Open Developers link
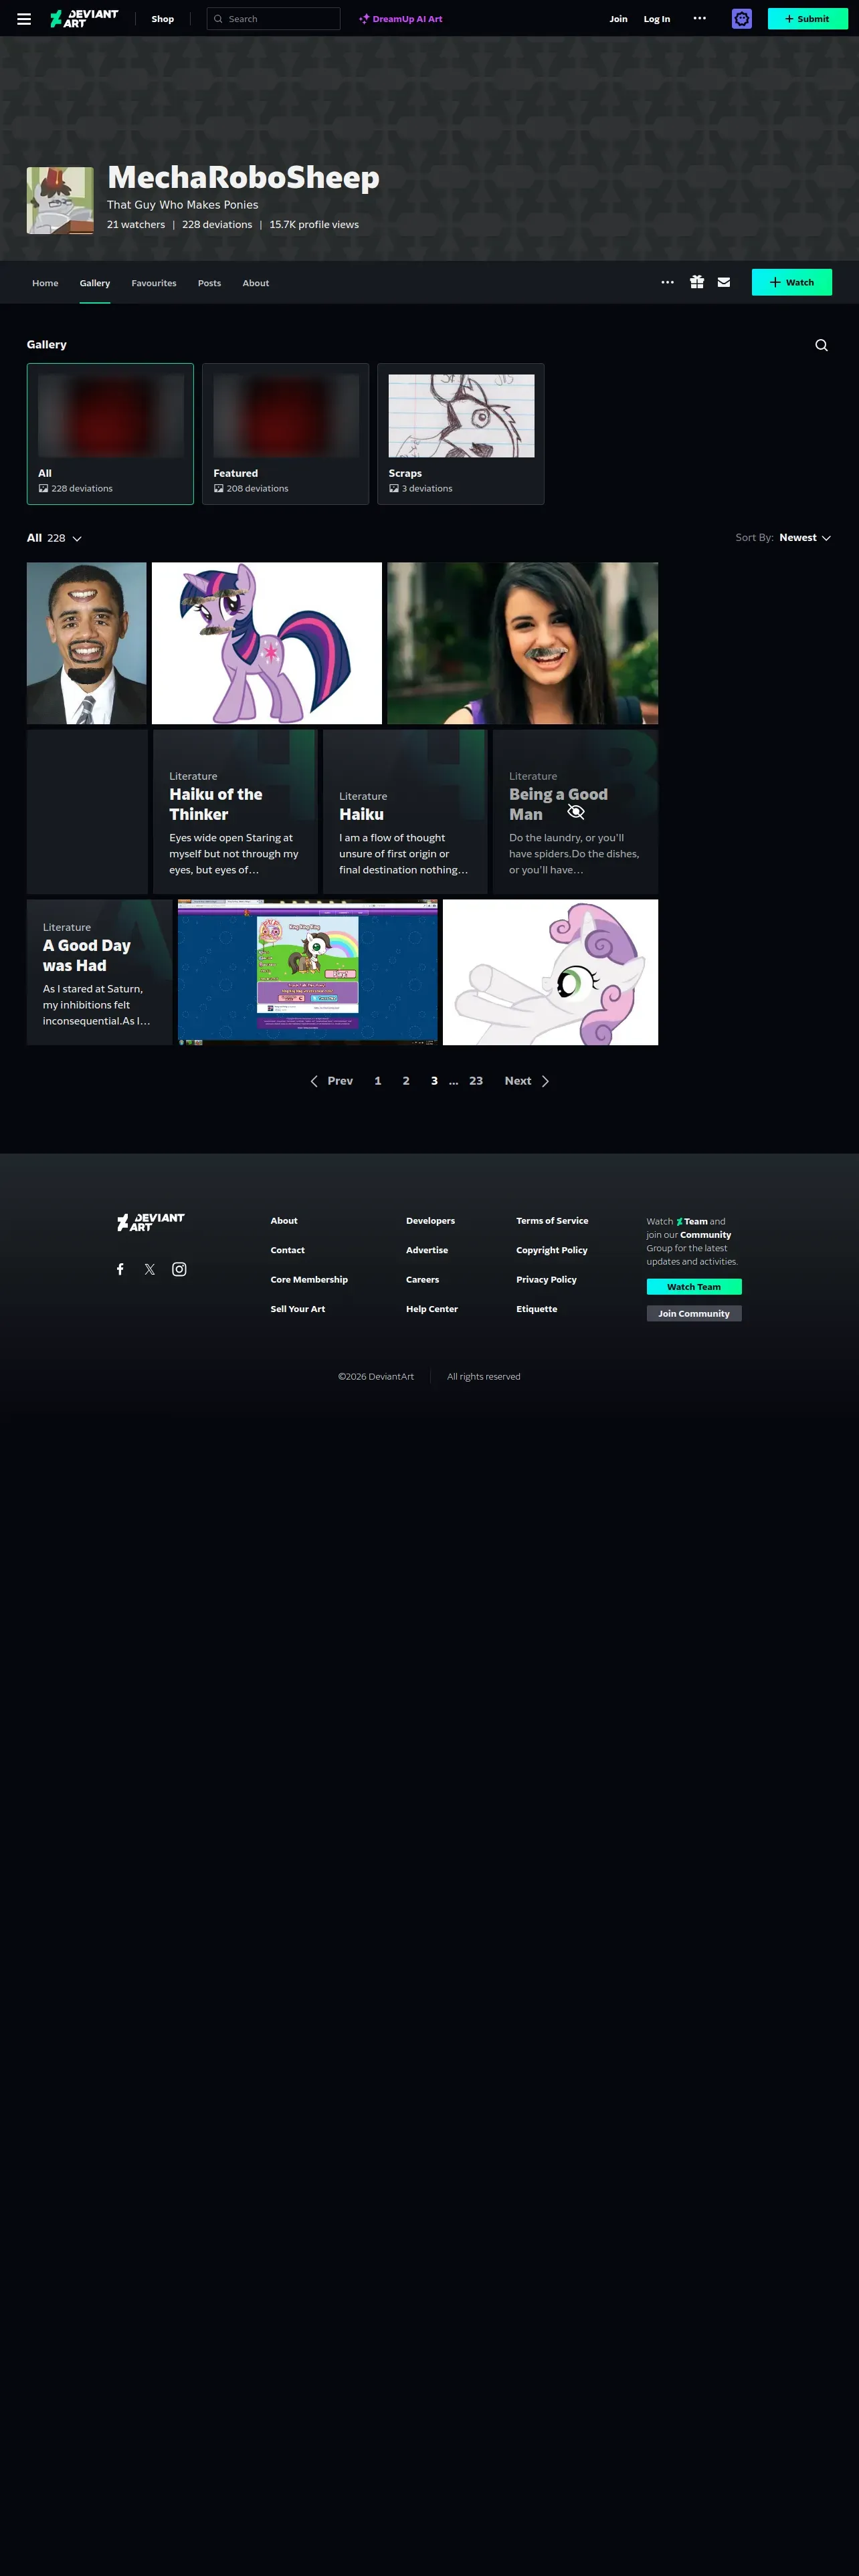This screenshot has height=2576, width=859. click(430, 1221)
